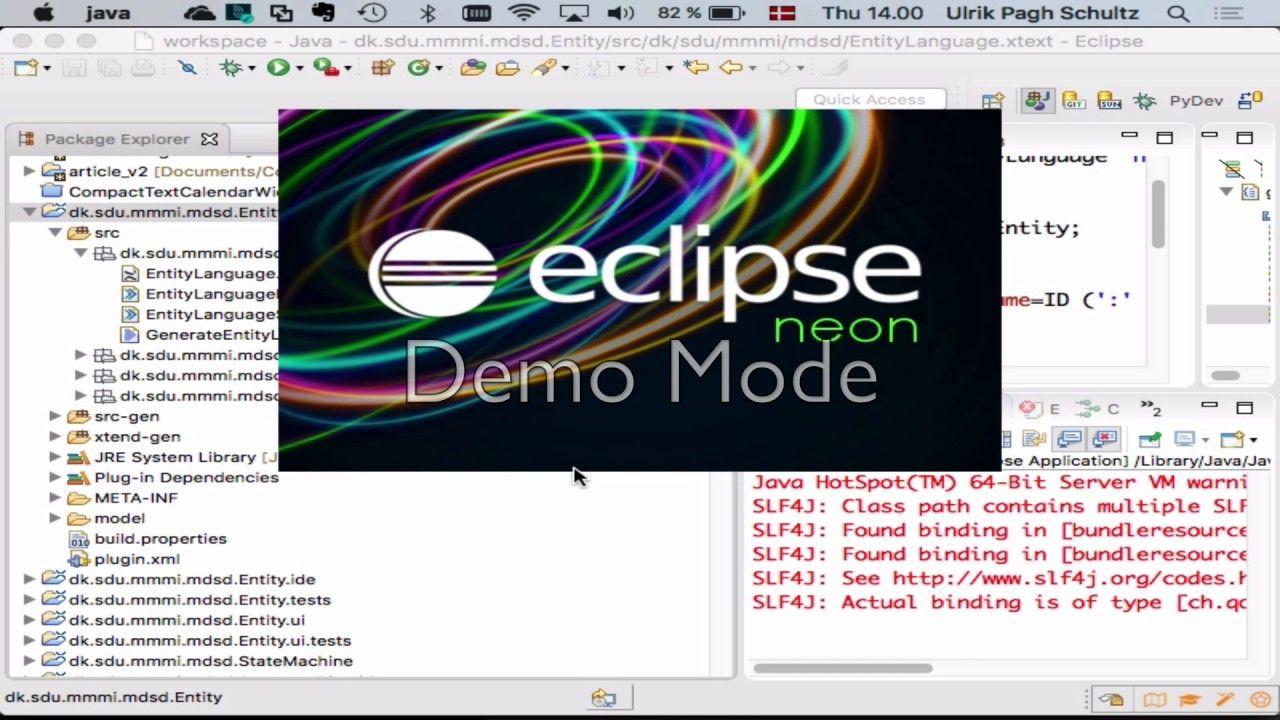Click the Time Machine clock icon in menu bar

[x=372, y=13]
